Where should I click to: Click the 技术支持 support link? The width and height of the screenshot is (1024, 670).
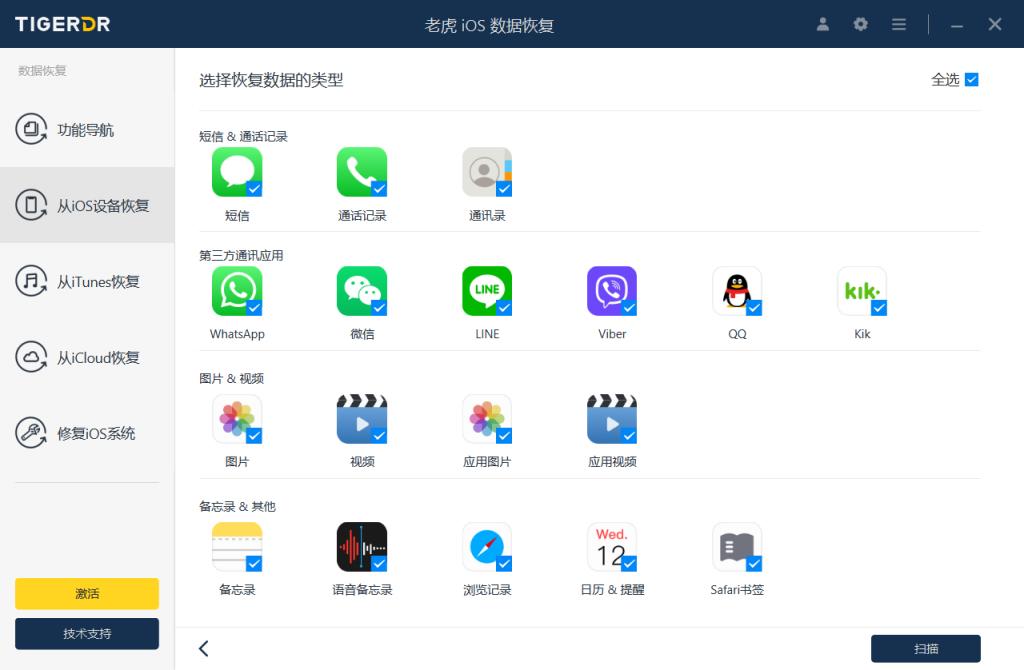coord(87,633)
